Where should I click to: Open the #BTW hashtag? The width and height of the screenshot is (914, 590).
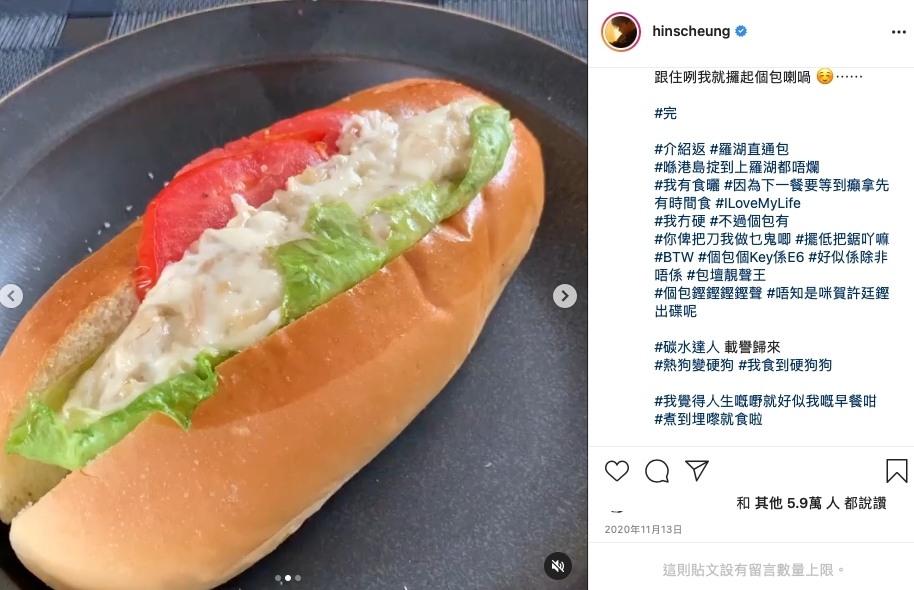tap(674, 257)
